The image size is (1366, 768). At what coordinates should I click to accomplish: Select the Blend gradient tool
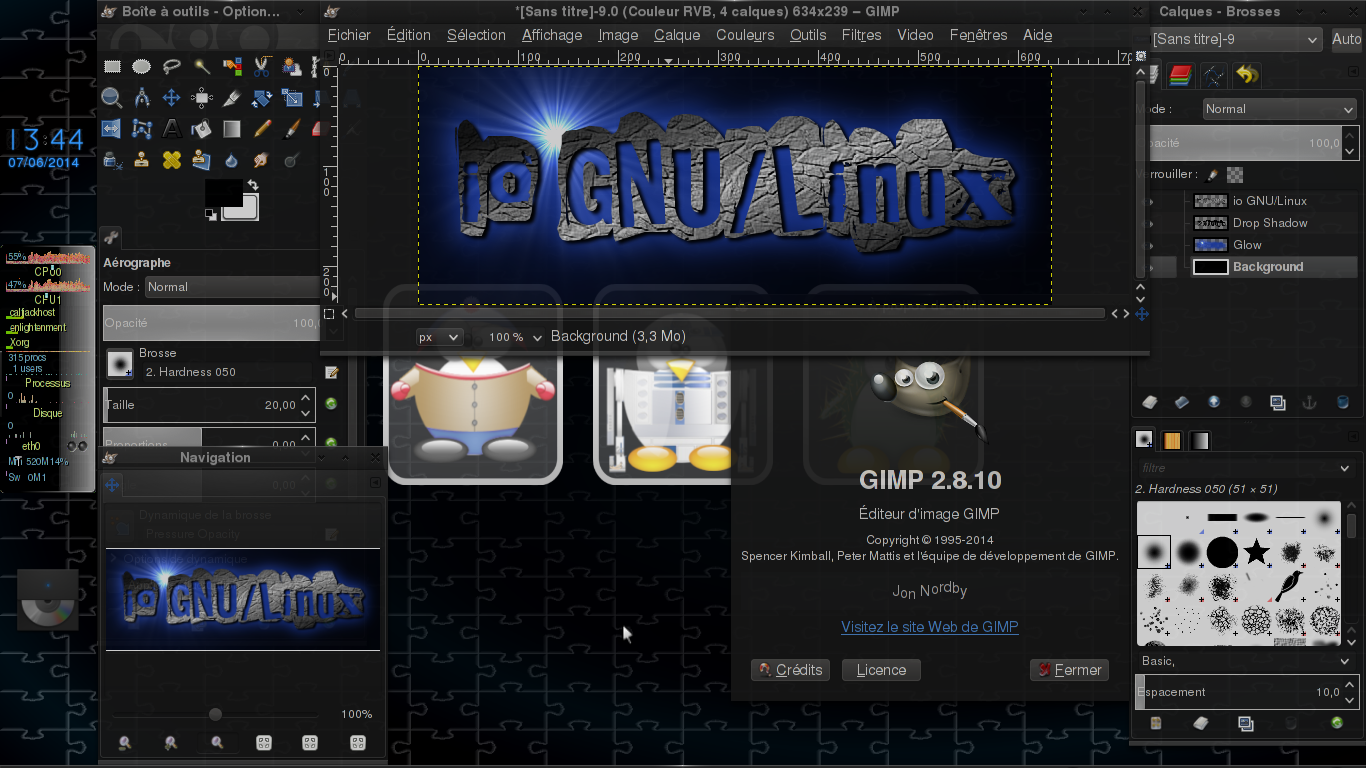[232, 129]
